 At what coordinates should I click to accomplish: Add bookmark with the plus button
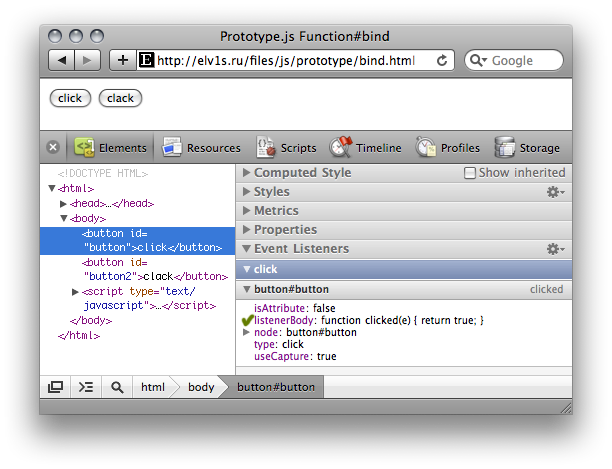(x=123, y=60)
